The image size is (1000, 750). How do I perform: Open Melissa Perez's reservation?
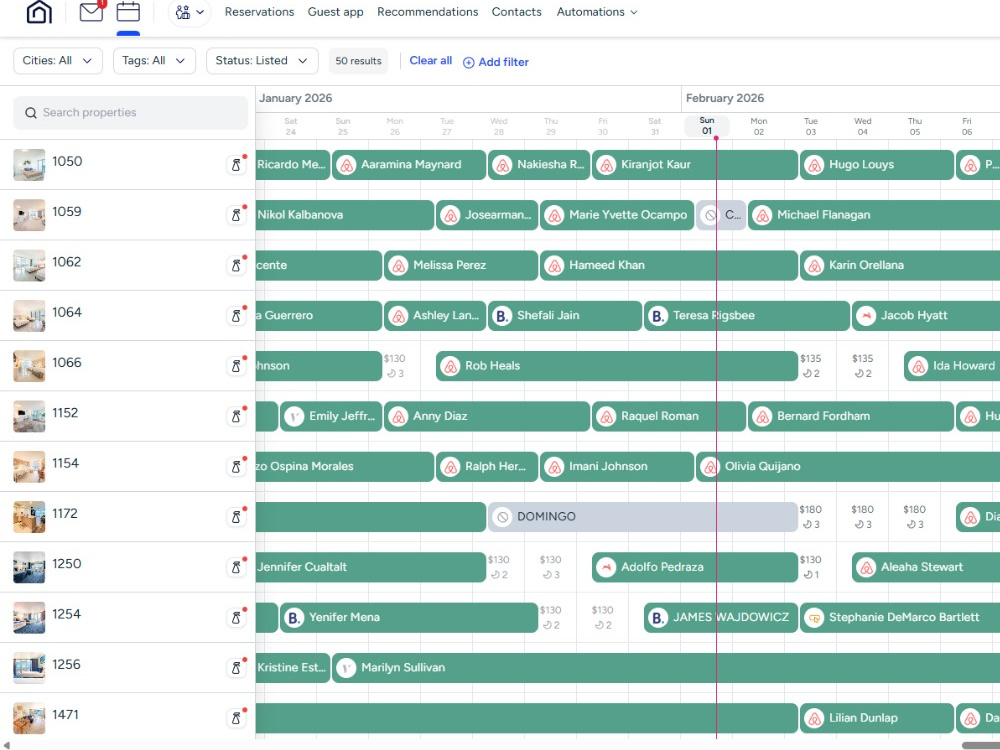tap(460, 265)
